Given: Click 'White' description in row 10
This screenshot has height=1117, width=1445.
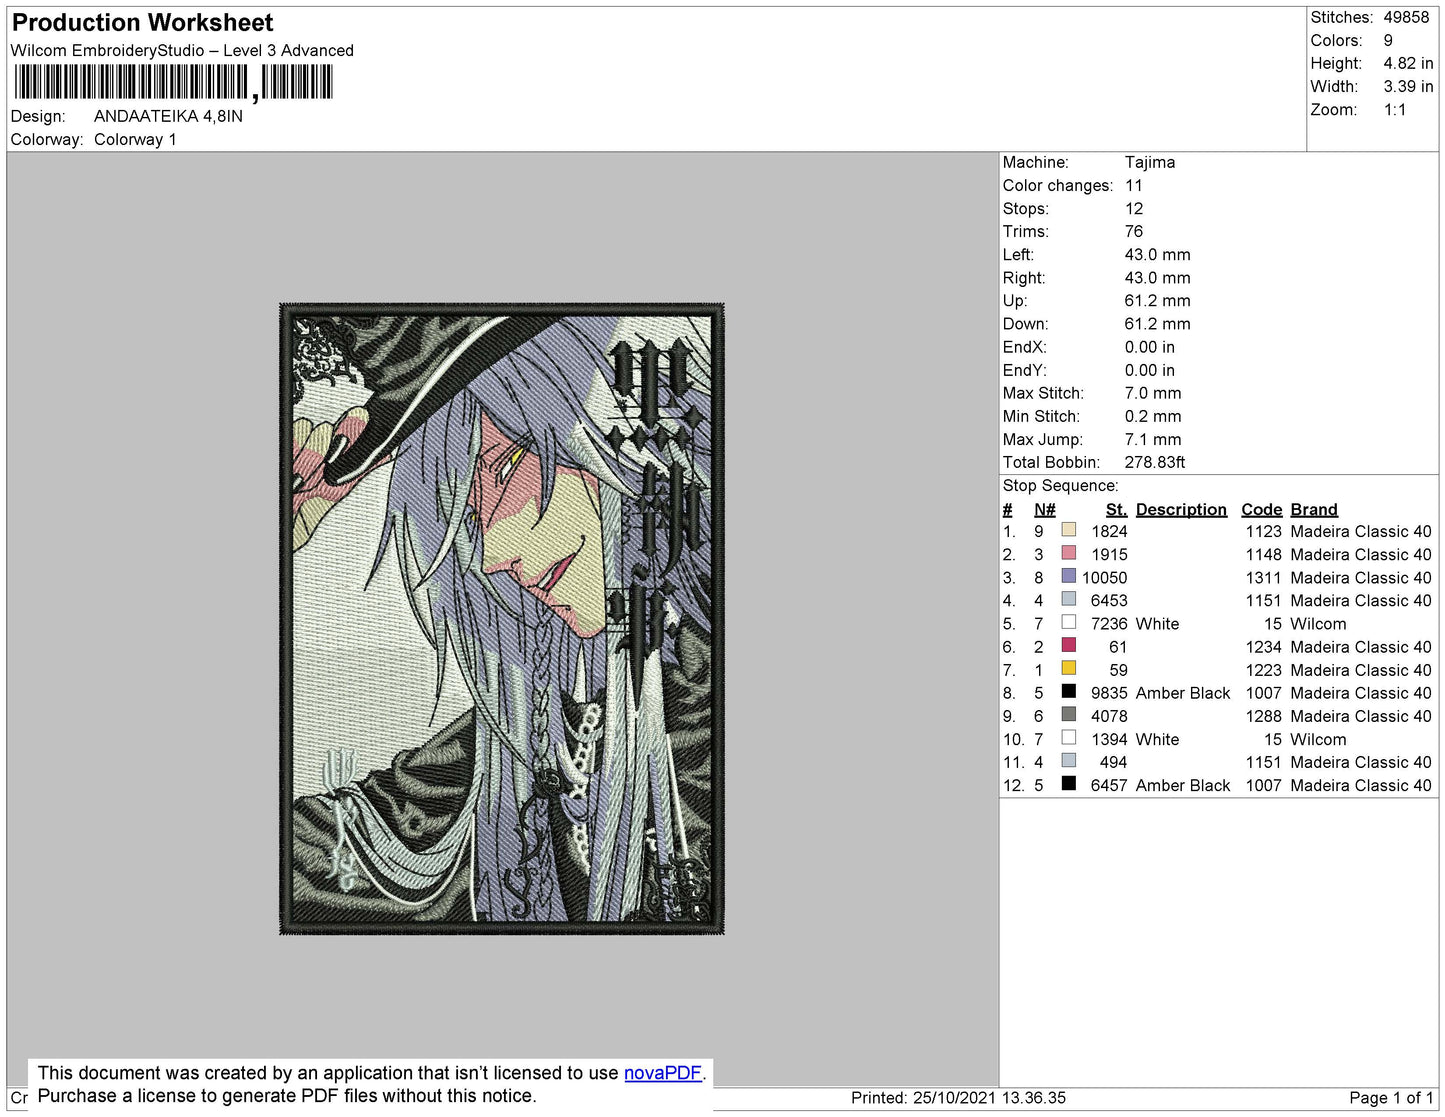Looking at the screenshot, I should [1158, 739].
